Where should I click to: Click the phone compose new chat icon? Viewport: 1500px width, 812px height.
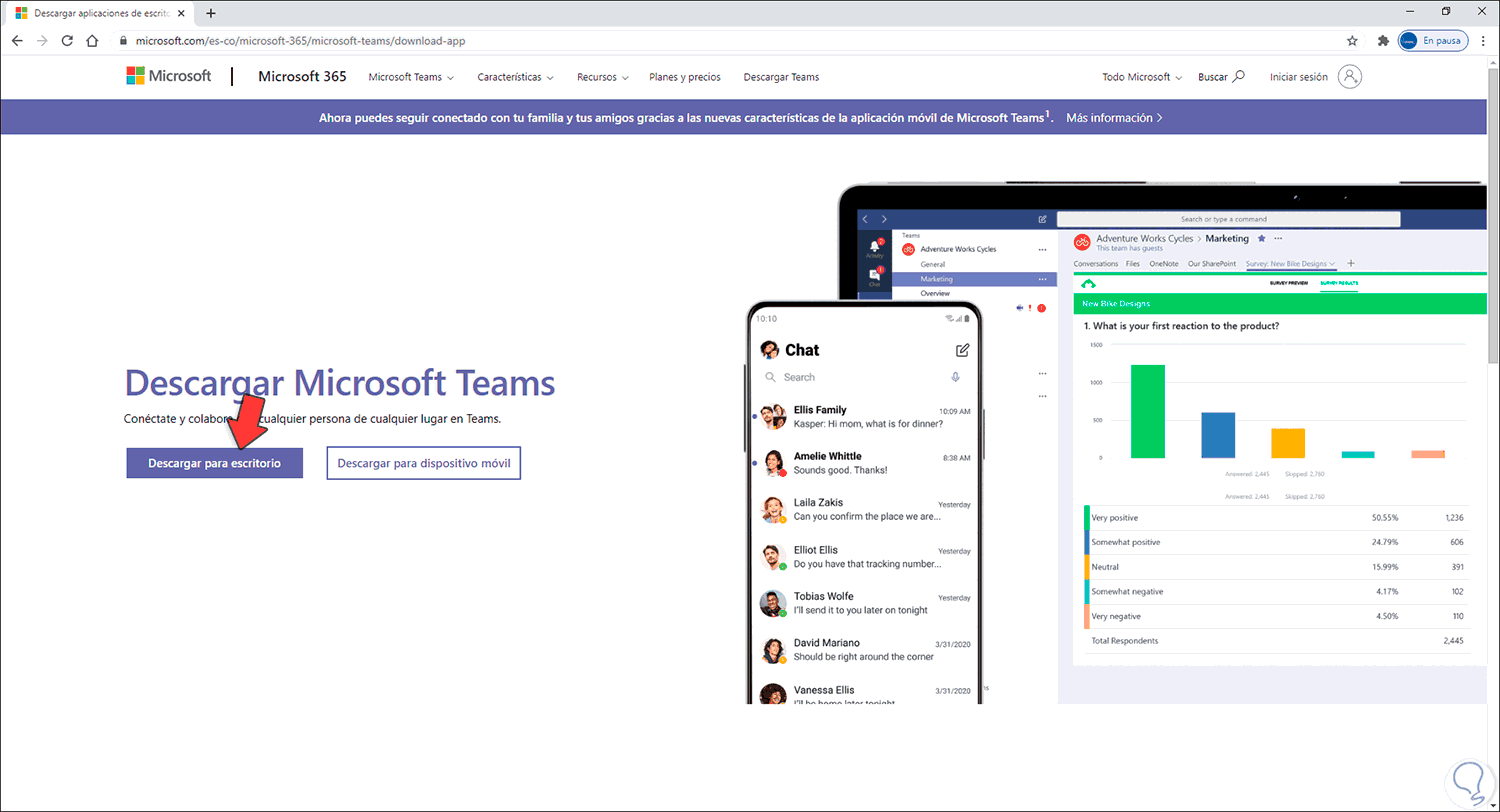point(962,350)
